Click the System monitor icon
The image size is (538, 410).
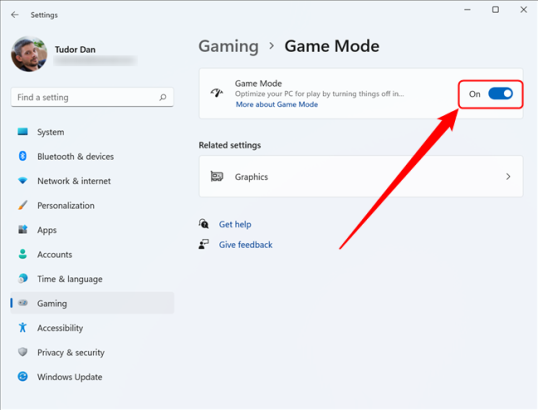(x=23, y=132)
